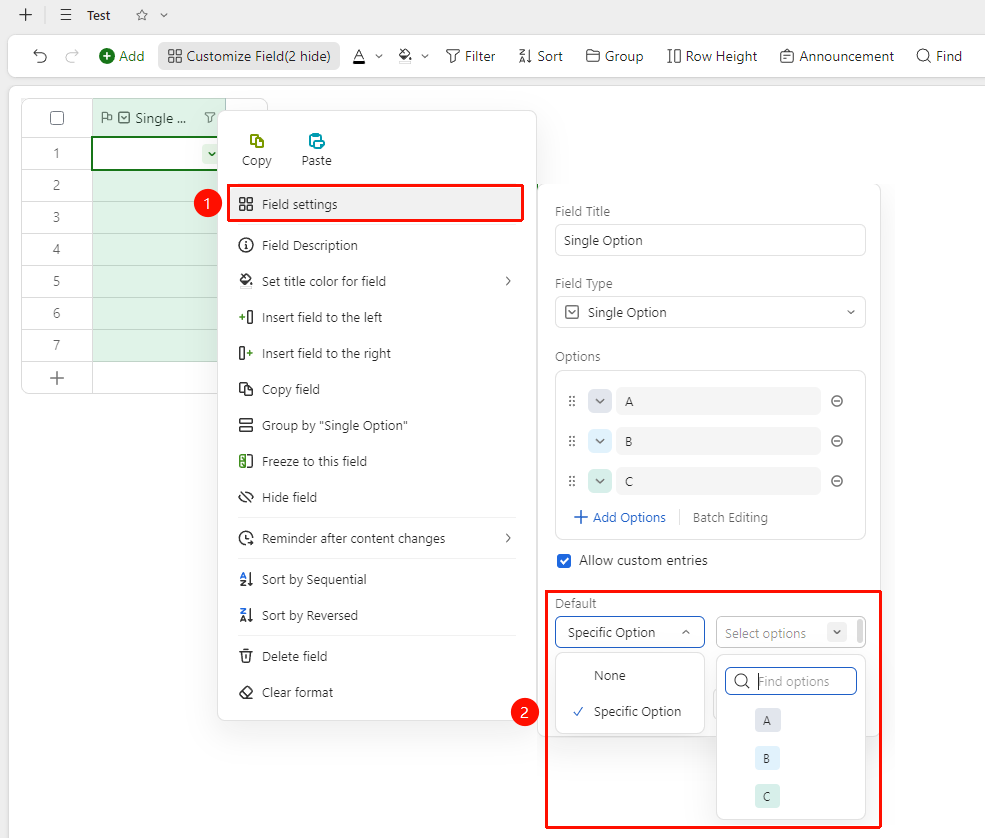Click Add Options link
This screenshot has height=838, width=985.
(x=620, y=518)
